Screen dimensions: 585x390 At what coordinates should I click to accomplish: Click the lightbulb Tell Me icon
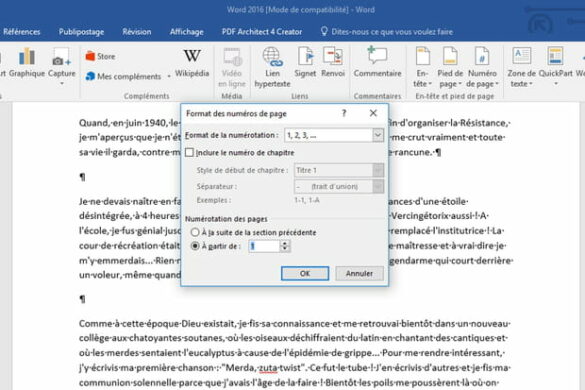[324, 31]
